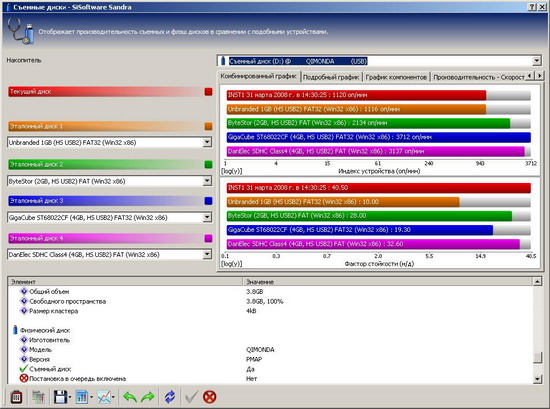Screen dimensions: 550x409
Task: Toggle the magenta reference disk 4 color box
Action: [208, 239]
